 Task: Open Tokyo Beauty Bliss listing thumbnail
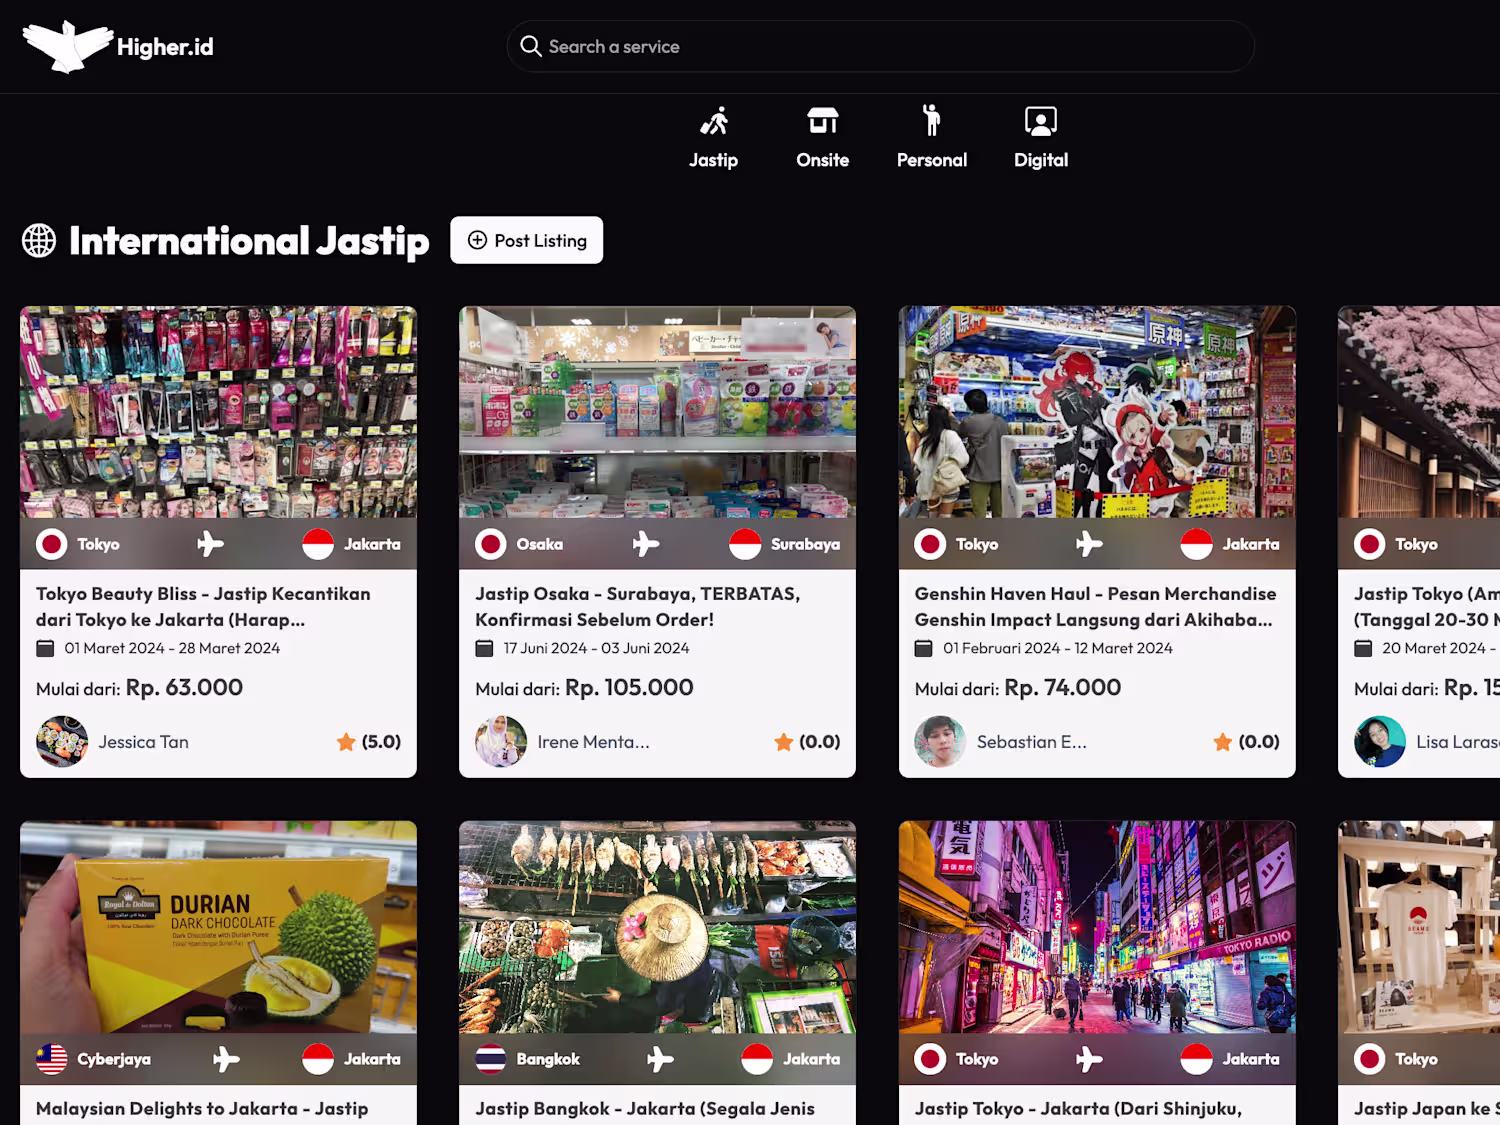(218, 412)
